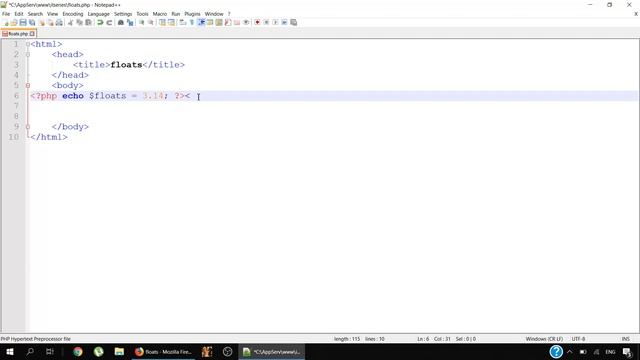
Task: Open the Edit menu
Action: point(19,14)
